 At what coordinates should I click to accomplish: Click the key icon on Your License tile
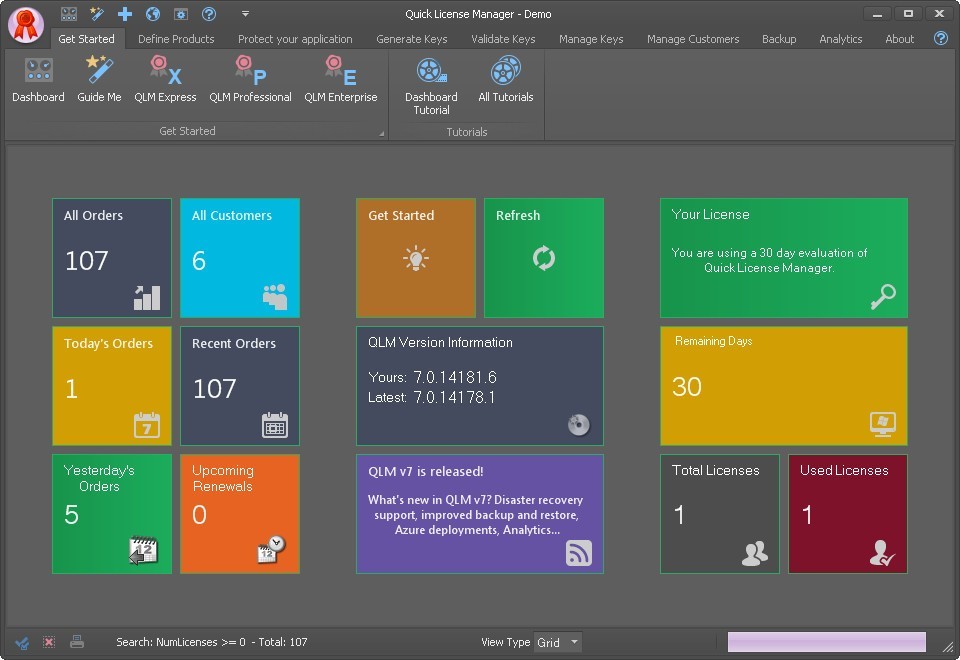tap(883, 297)
